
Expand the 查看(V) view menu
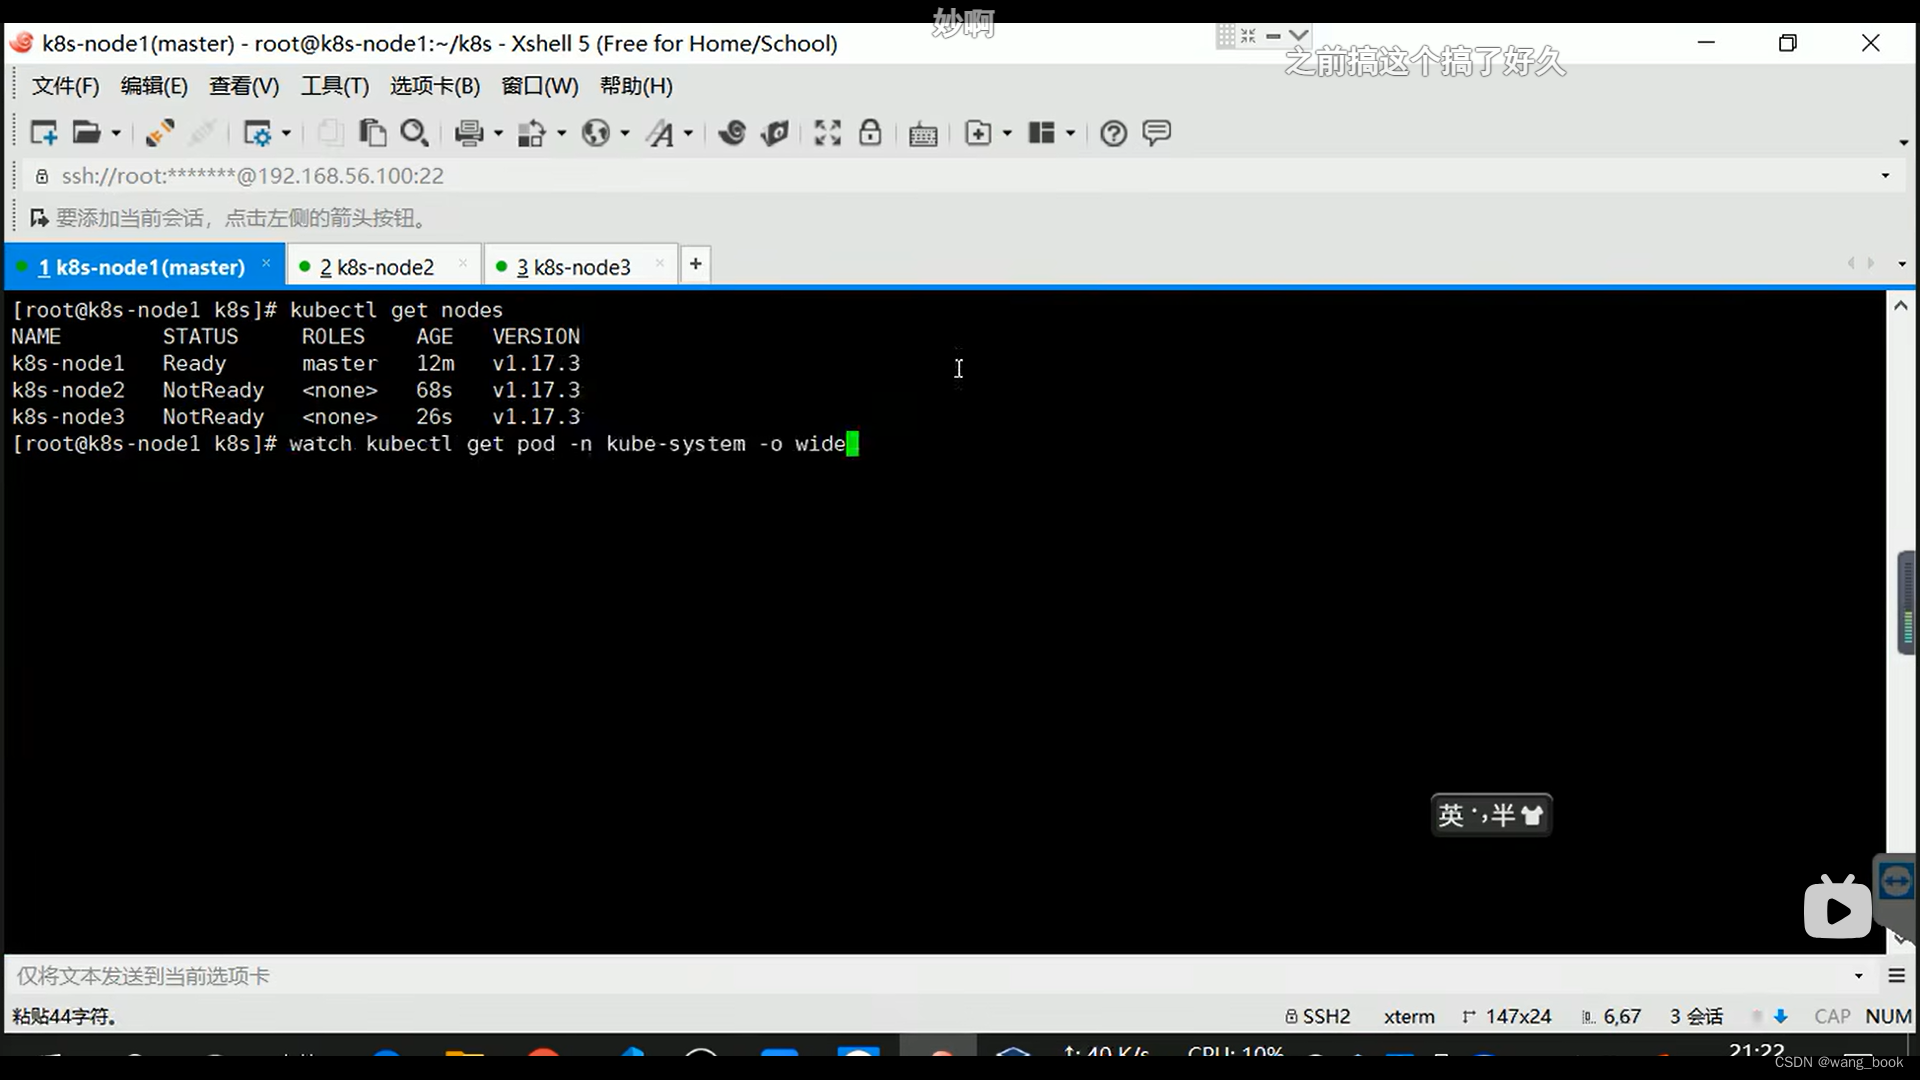pyautogui.click(x=244, y=86)
